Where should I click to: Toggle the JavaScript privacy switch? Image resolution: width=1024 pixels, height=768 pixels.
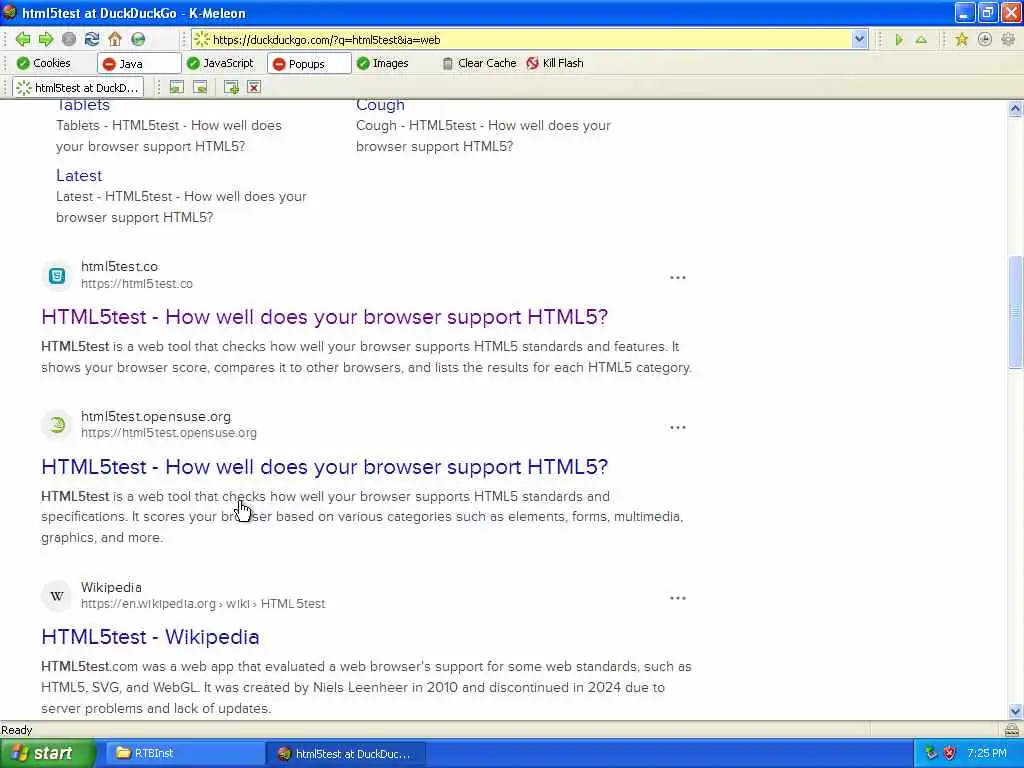[x=220, y=63]
